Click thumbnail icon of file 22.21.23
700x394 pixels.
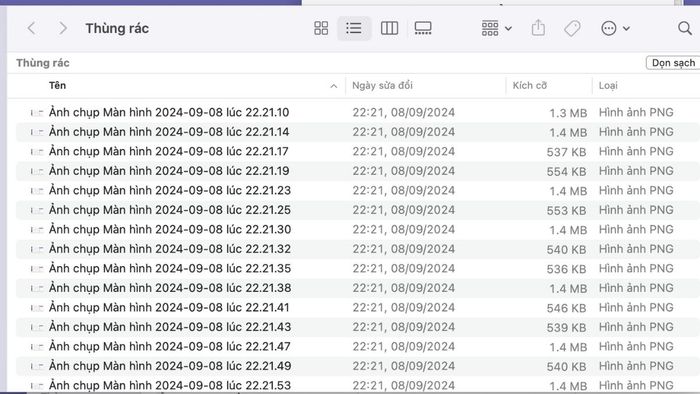[x=37, y=191]
